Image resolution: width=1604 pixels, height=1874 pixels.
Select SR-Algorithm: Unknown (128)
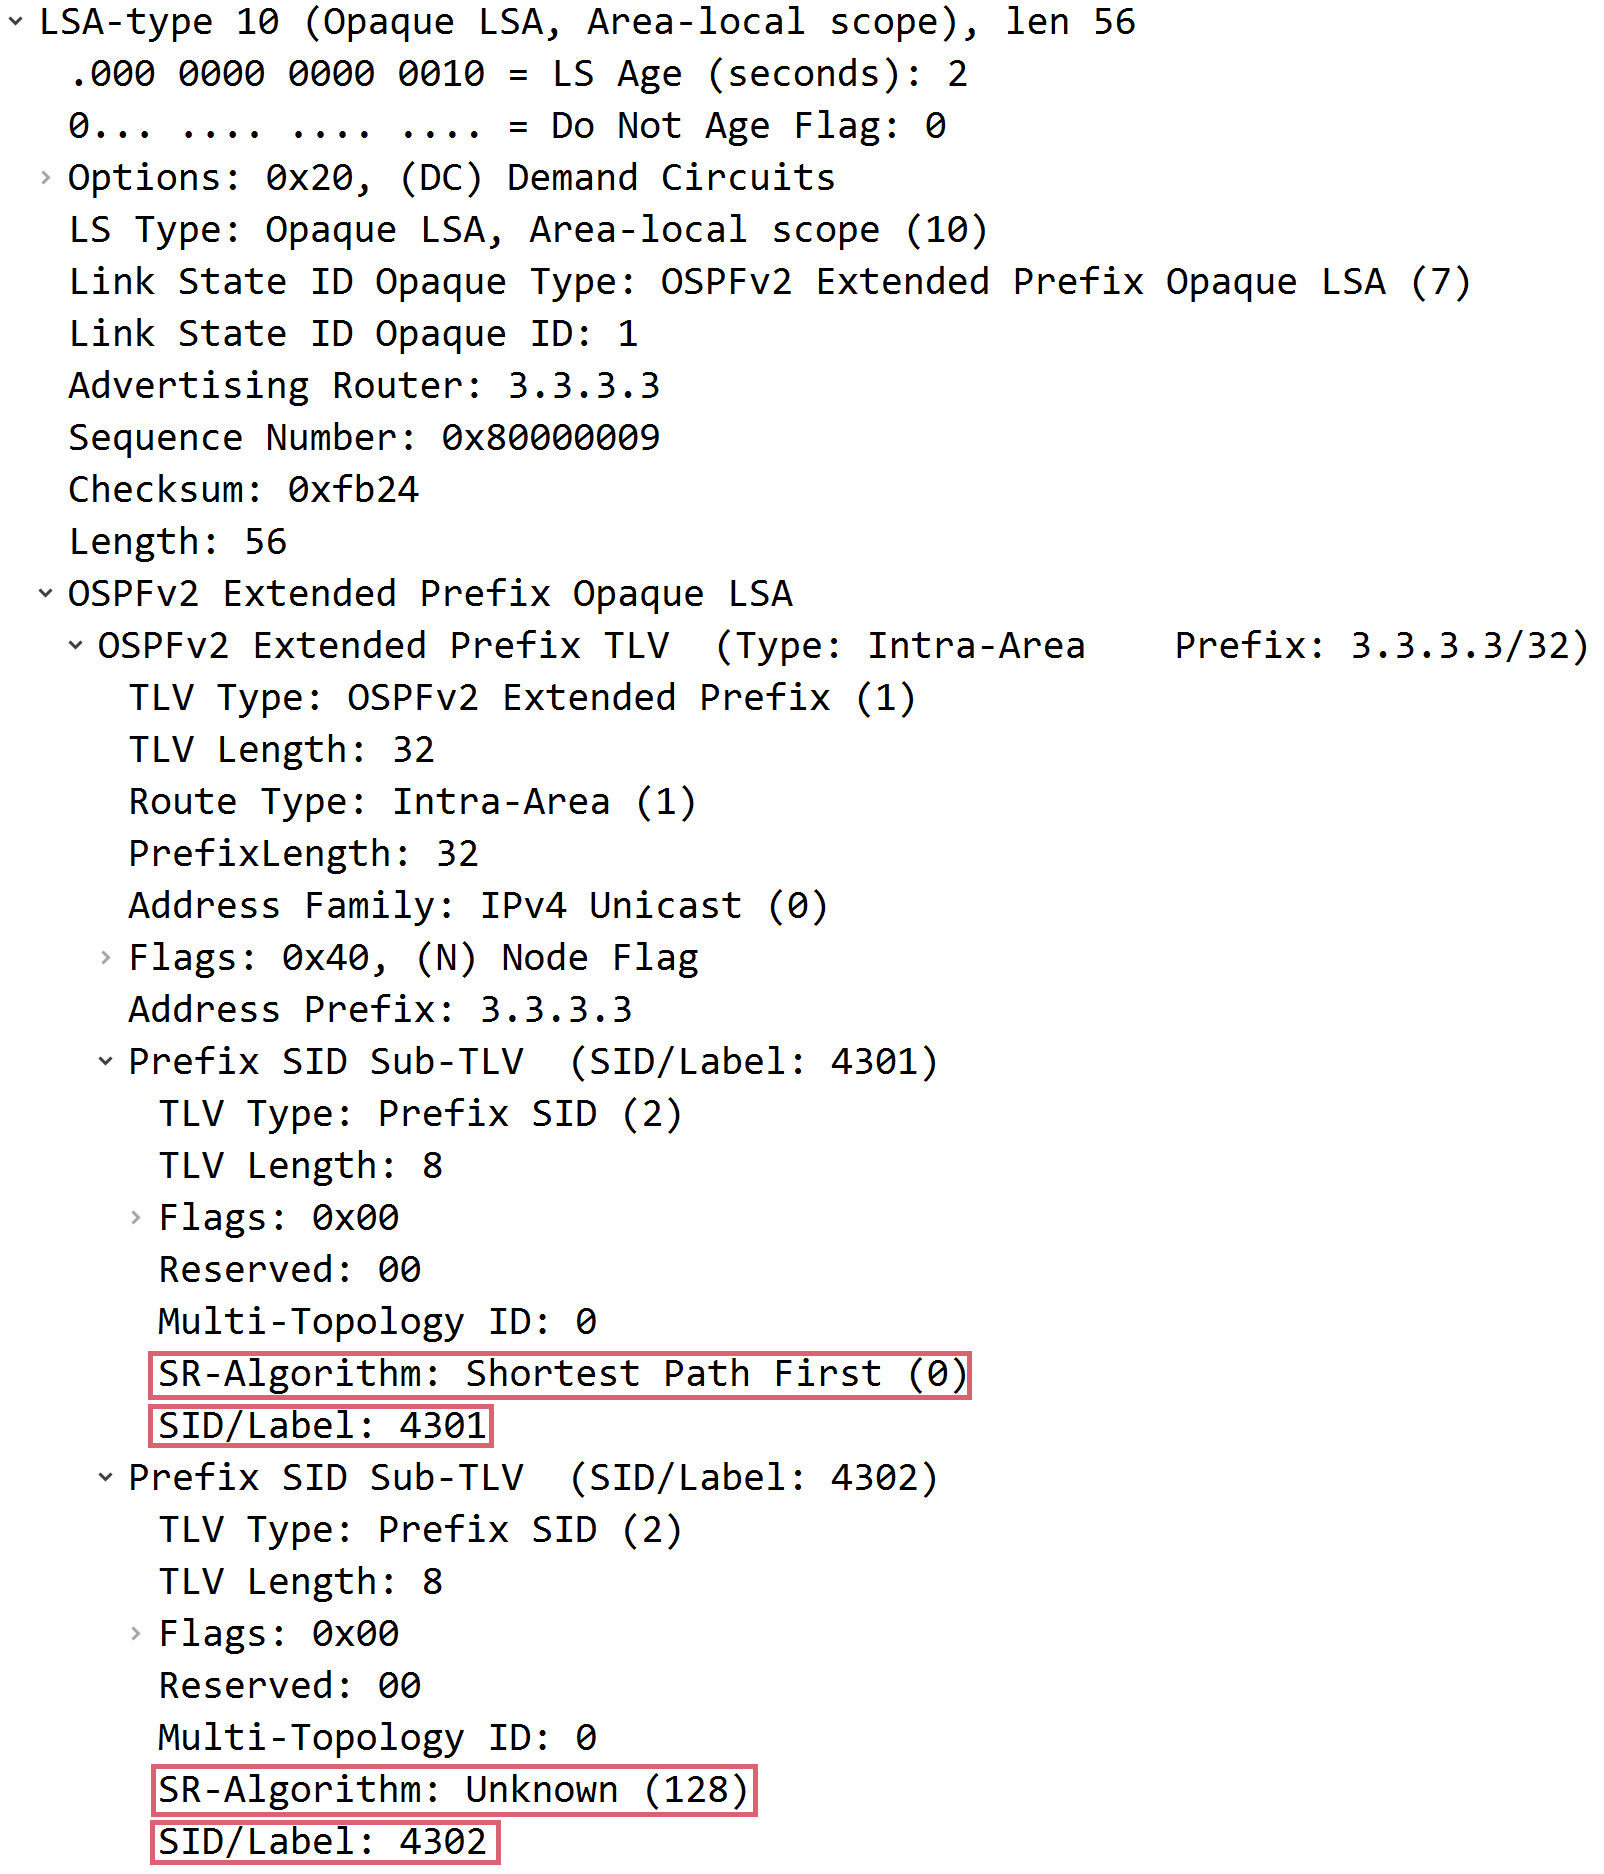[x=450, y=1789]
